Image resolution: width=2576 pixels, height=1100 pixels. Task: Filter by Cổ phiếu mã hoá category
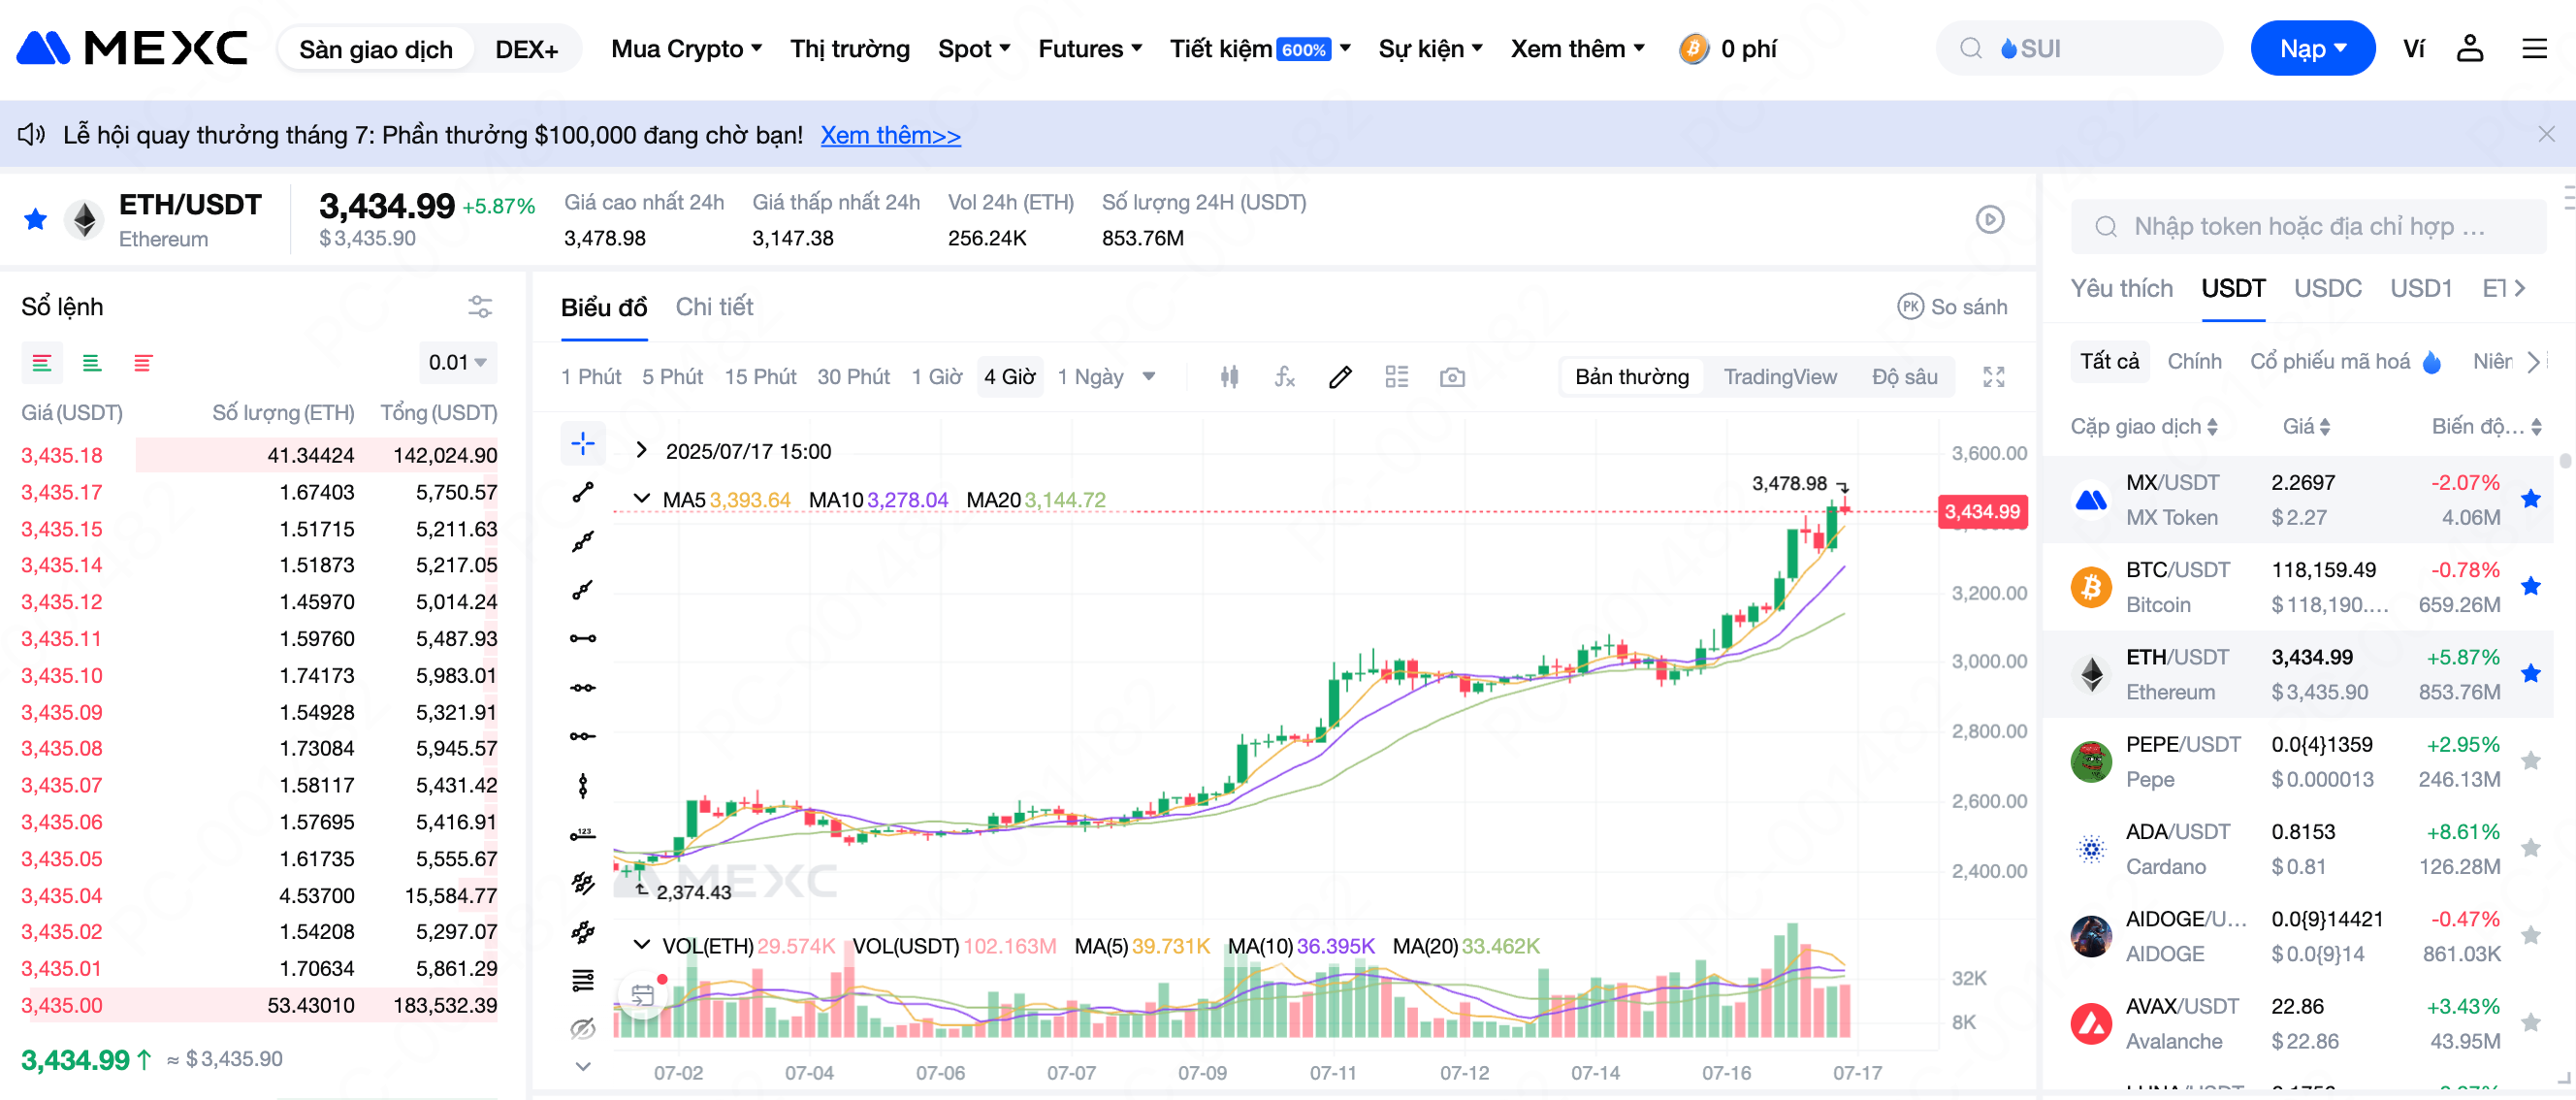point(2345,361)
